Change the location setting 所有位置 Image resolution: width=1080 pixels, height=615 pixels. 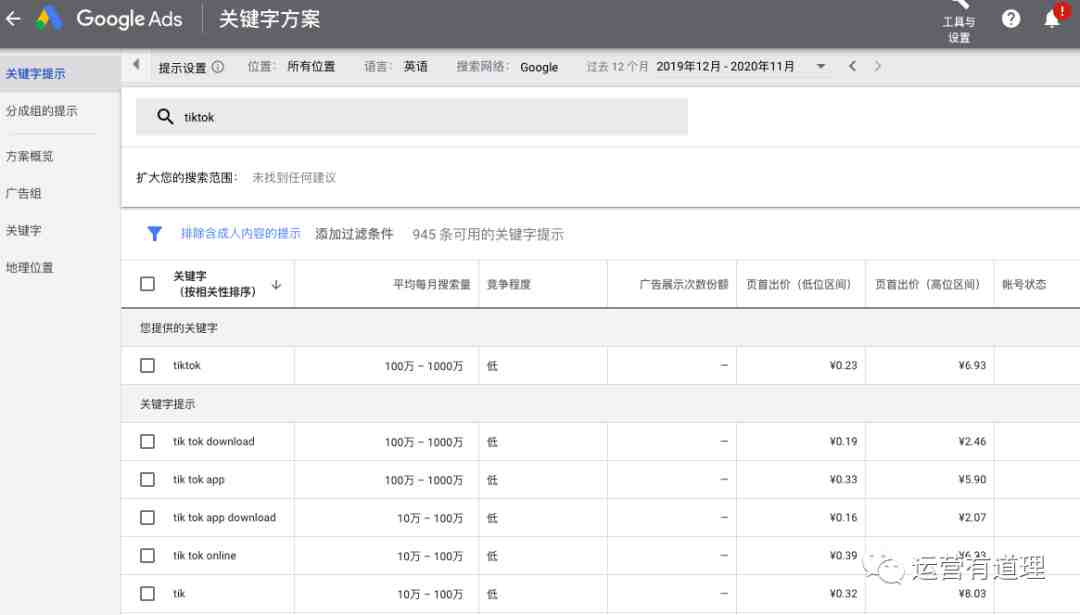(x=311, y=66)
